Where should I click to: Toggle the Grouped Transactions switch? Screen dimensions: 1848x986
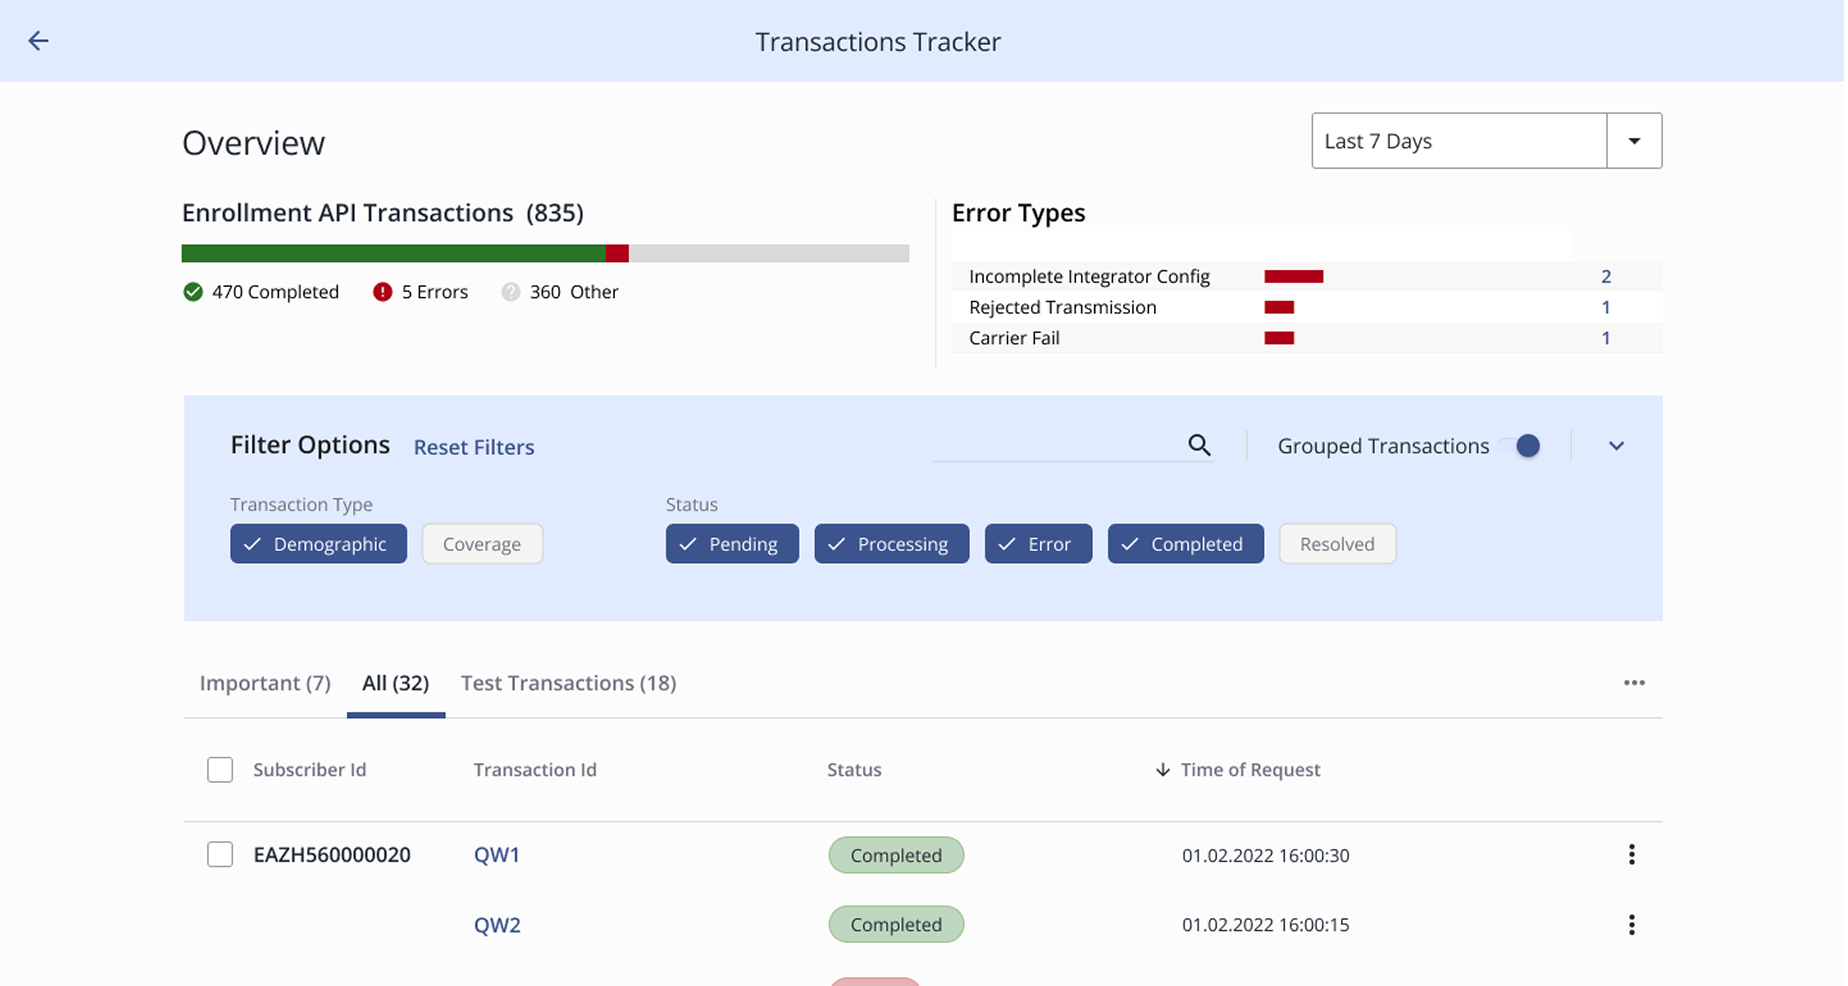point(1520,446)
